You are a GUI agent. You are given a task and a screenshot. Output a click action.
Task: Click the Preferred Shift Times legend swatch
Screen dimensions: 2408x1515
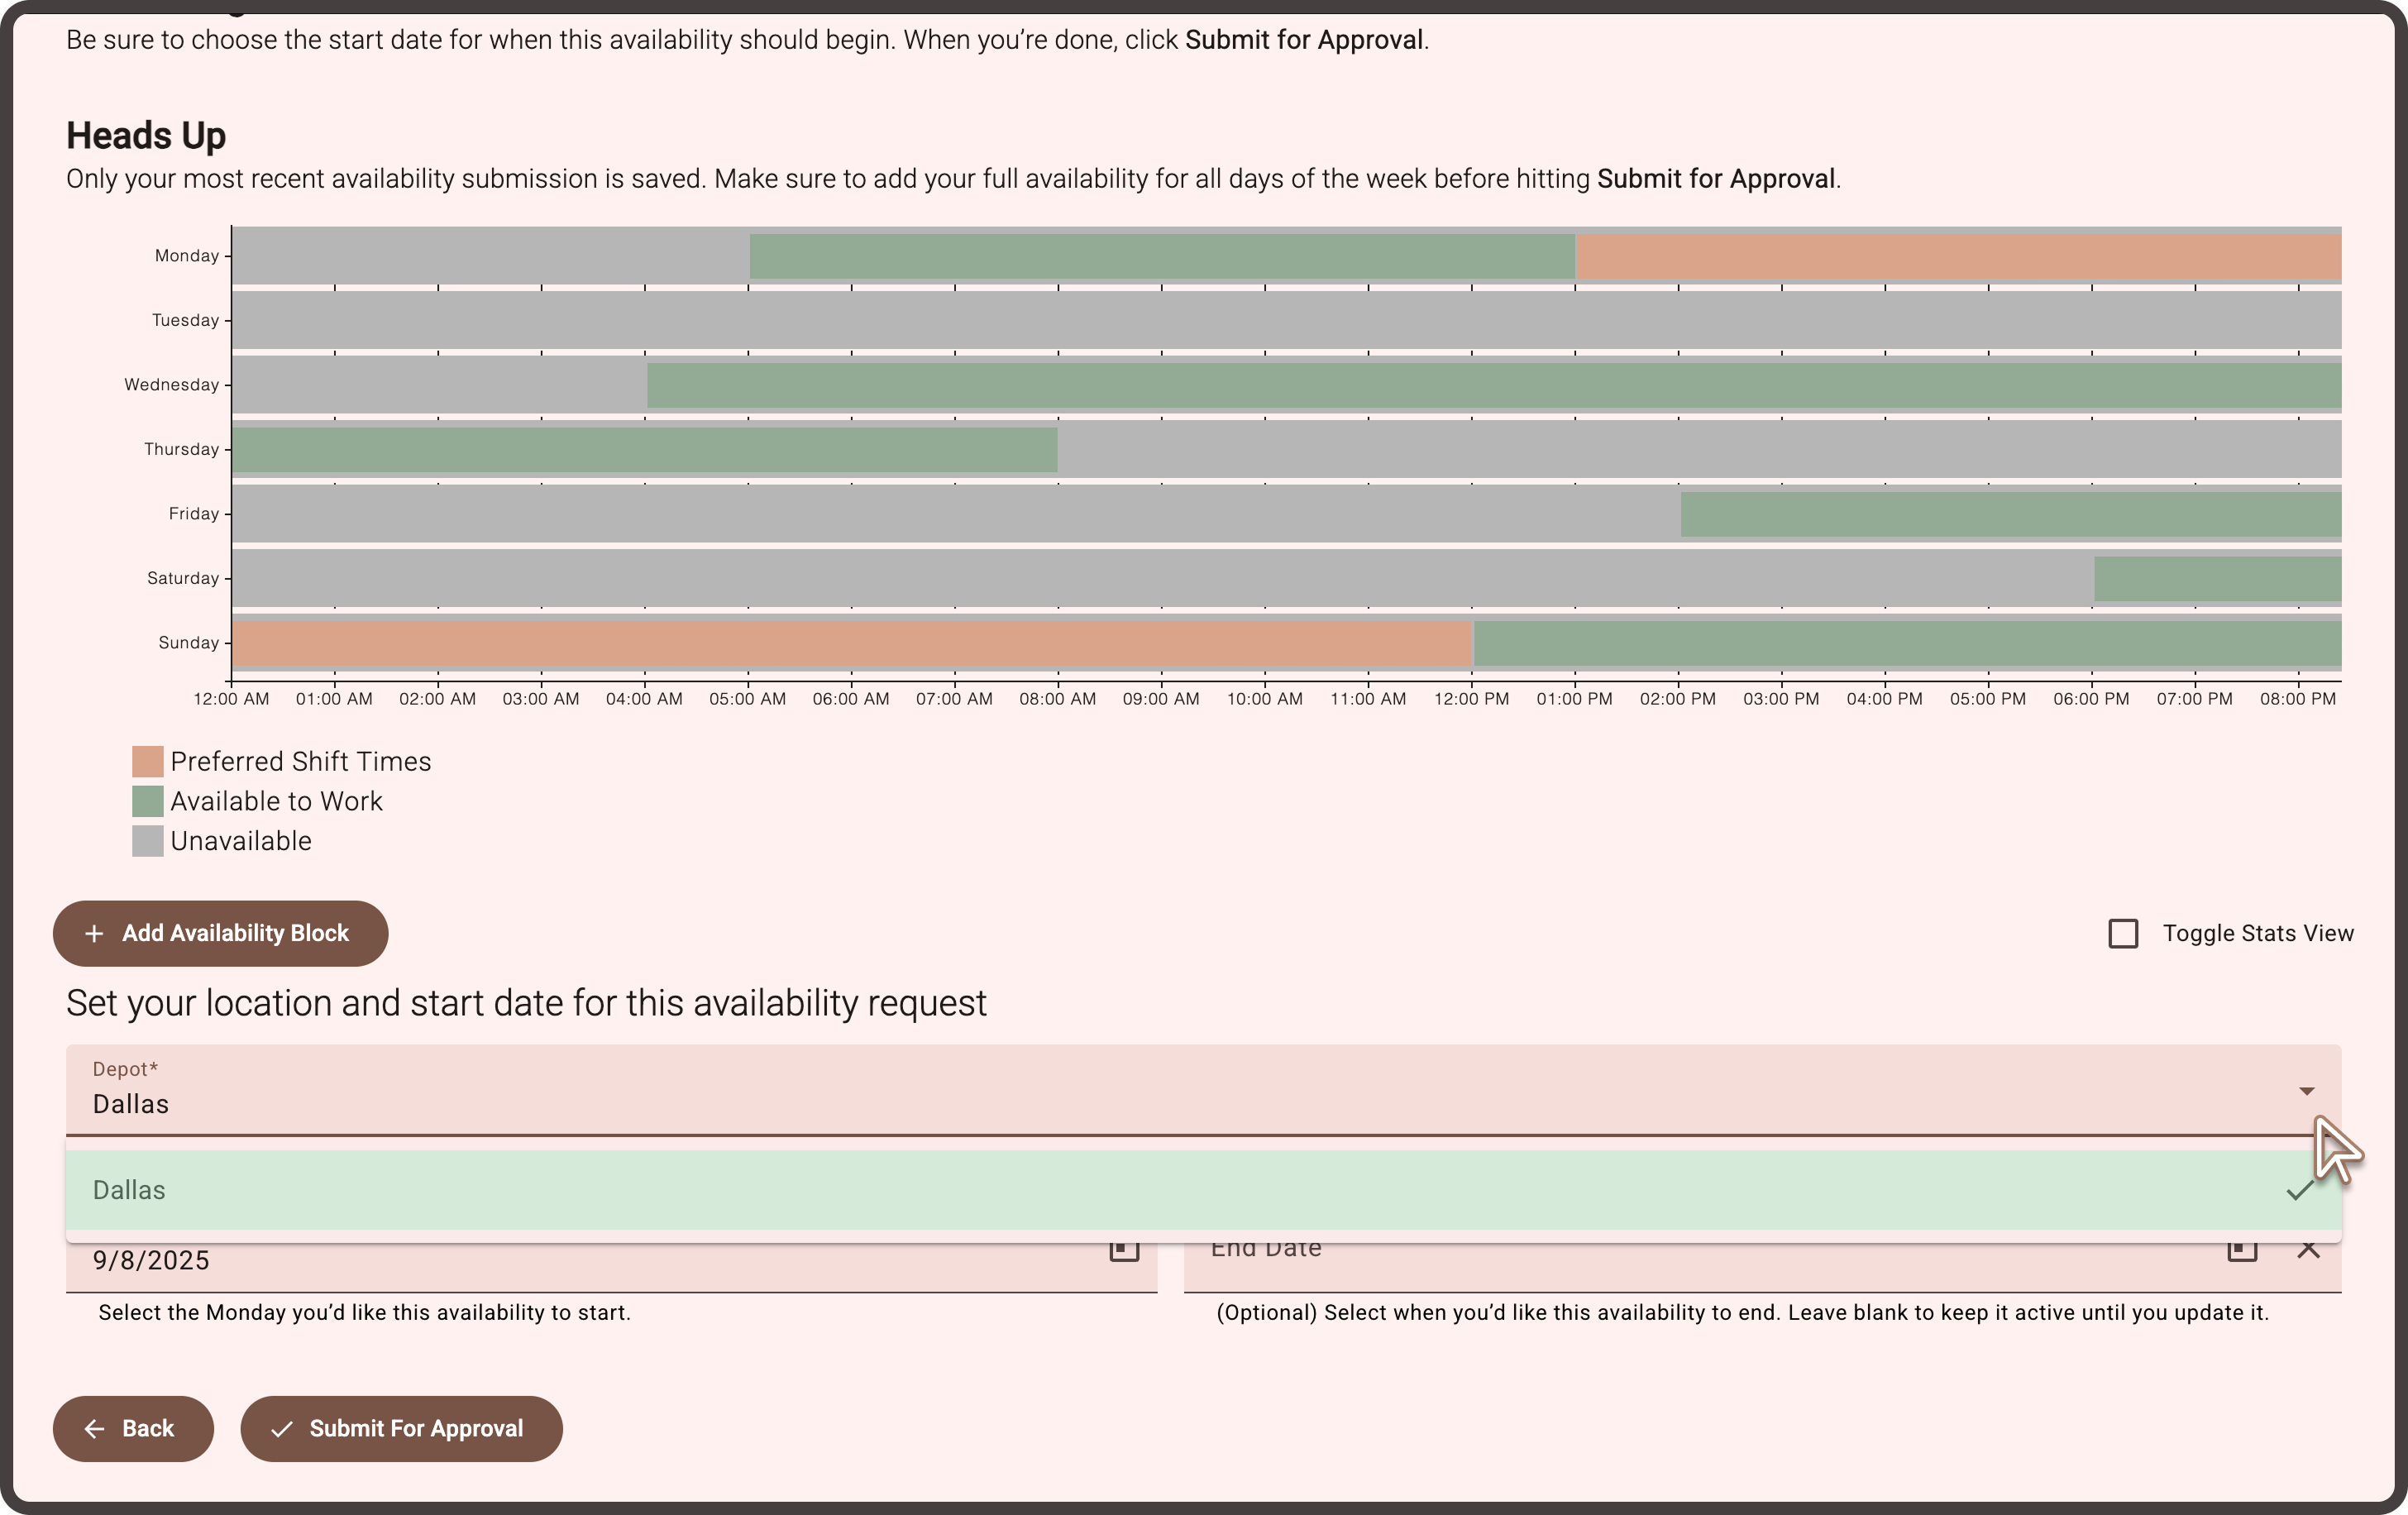pyautogui.click(x=148, y=762)
